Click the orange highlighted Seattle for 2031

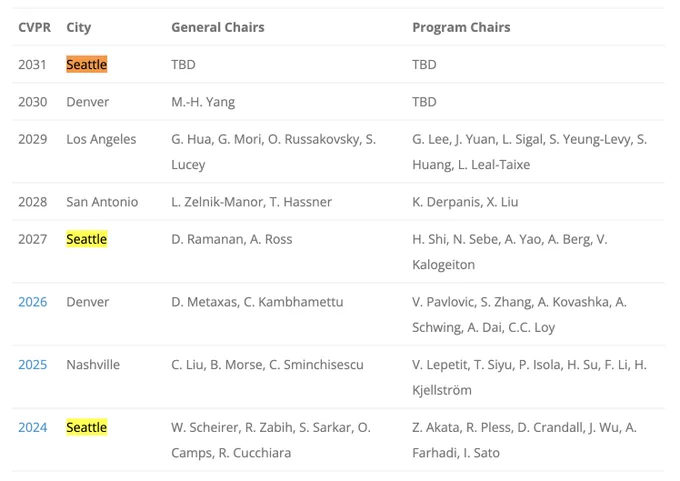point(87,65)
